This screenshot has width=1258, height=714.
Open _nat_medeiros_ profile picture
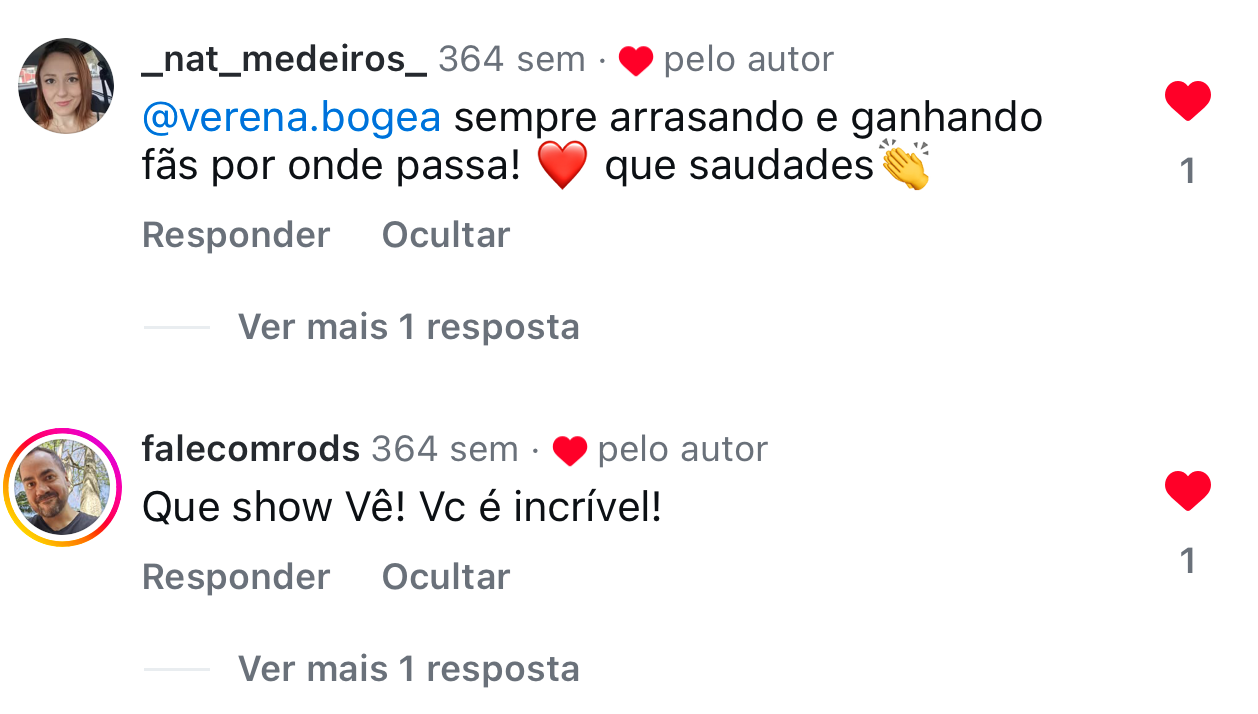point(66,86)
